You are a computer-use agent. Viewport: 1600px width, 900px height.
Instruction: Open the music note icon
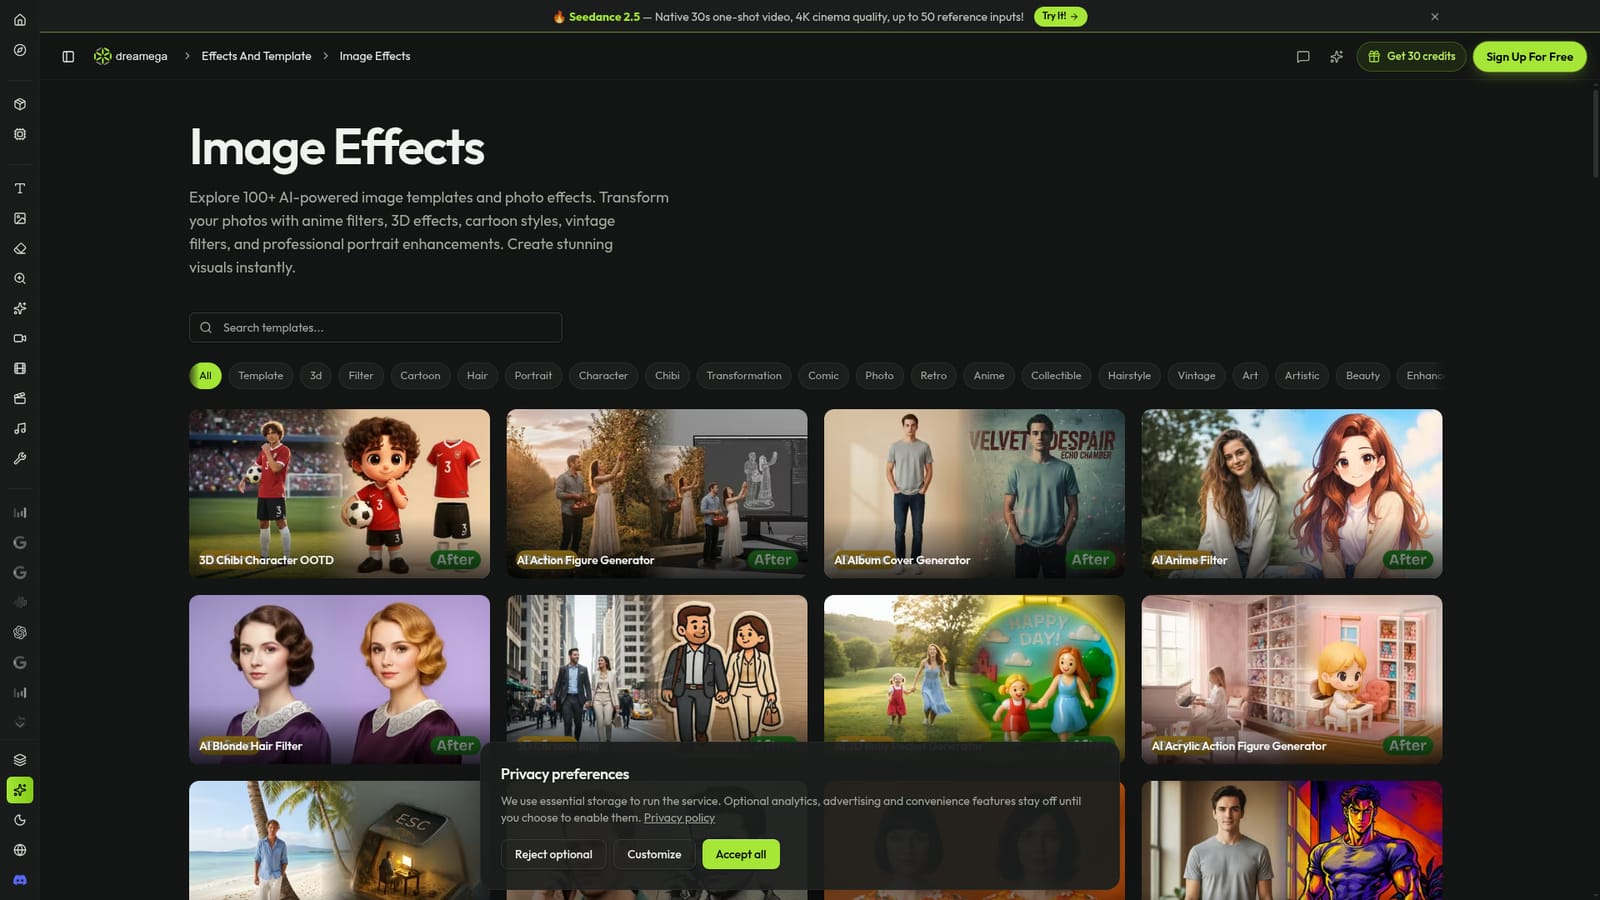point(20,428)
